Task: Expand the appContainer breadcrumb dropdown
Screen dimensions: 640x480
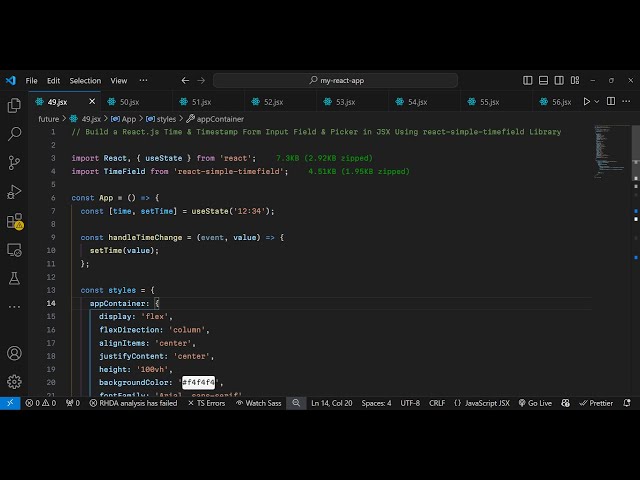Action: point(219,119)
